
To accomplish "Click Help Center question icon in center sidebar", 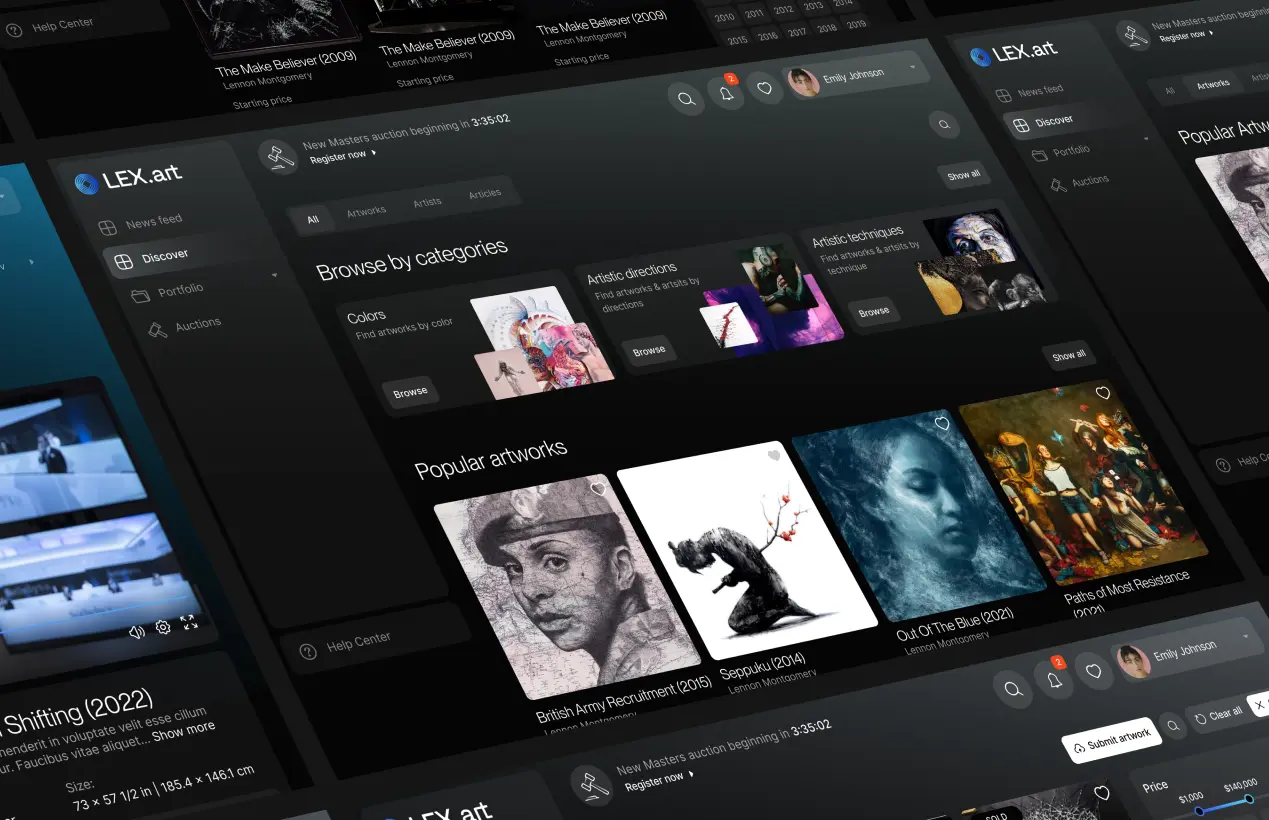I will [x=308, y=652].
